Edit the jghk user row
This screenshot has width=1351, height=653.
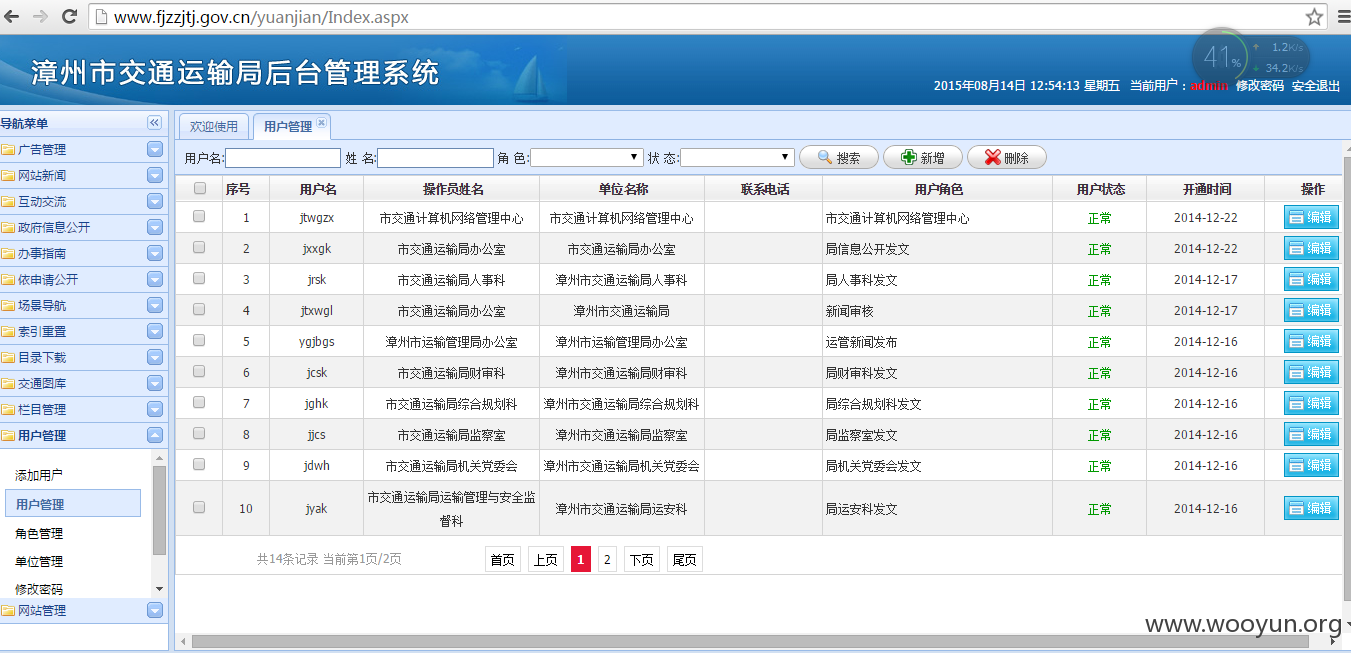tap(1310, 403)
